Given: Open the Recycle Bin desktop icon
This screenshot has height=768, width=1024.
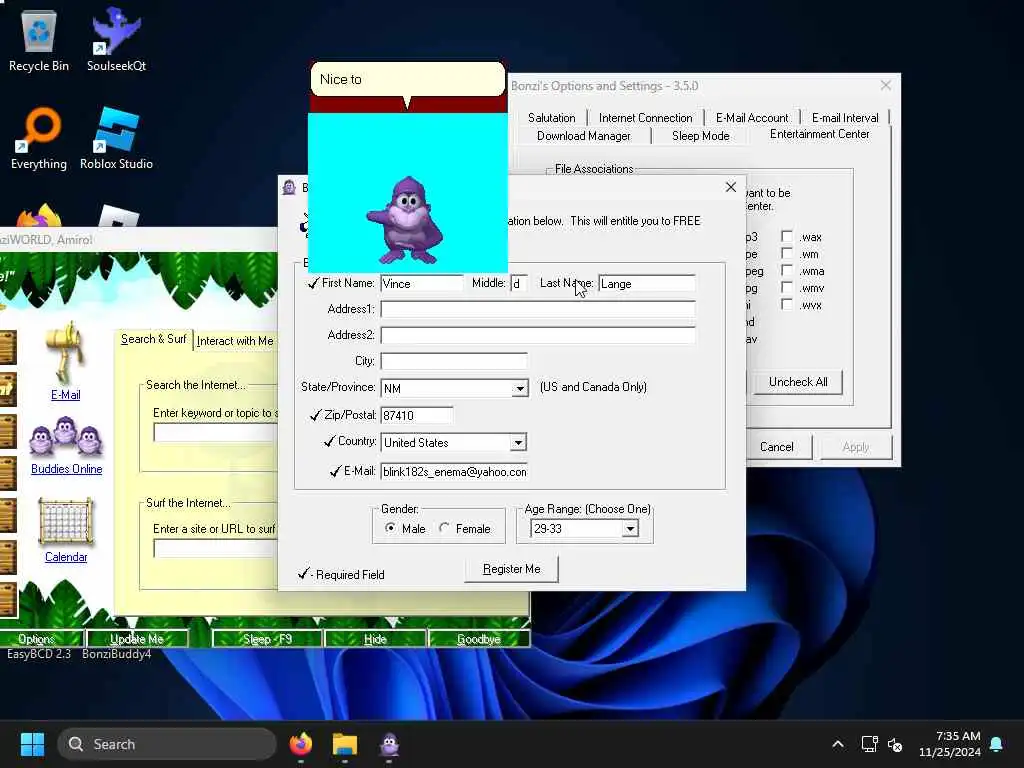Looking at the screenshot, I should [39, 40].
